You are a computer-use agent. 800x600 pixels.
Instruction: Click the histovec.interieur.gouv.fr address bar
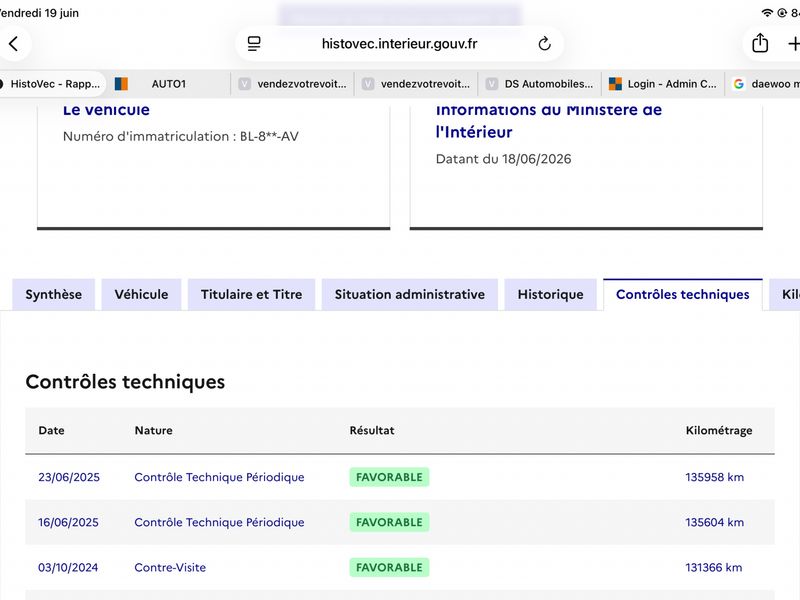pos(399,44)
